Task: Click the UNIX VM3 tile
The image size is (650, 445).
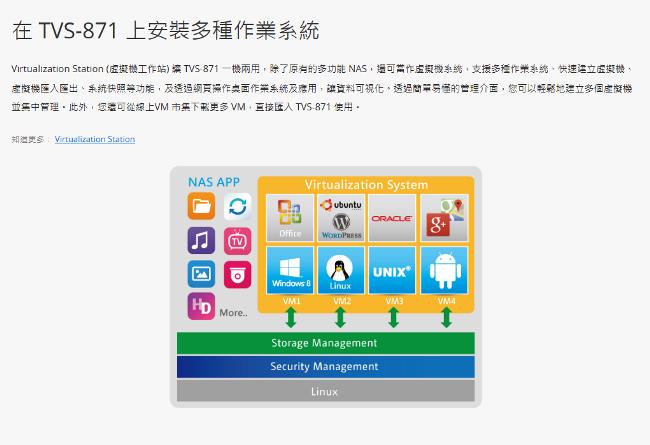Action: pos(392,270)
